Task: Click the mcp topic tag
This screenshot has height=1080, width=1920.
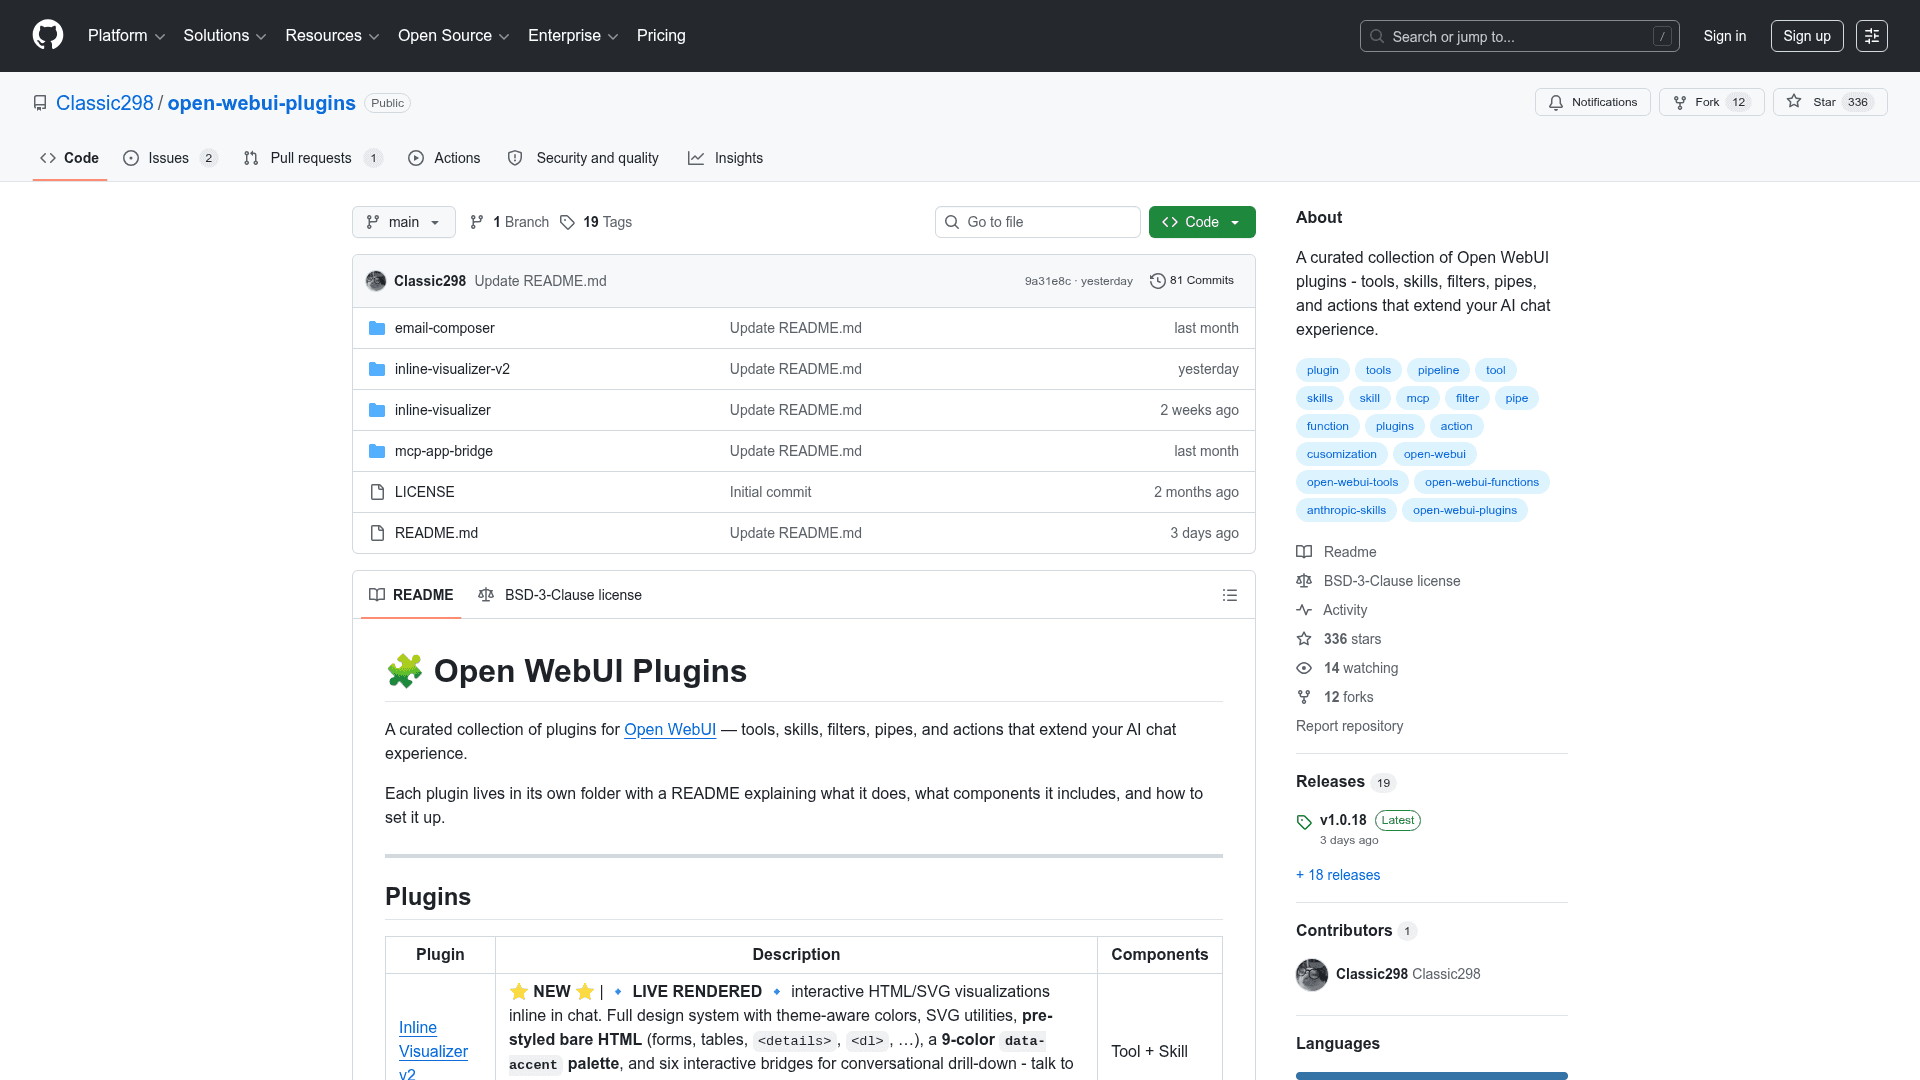Action: pos(1418,398)
